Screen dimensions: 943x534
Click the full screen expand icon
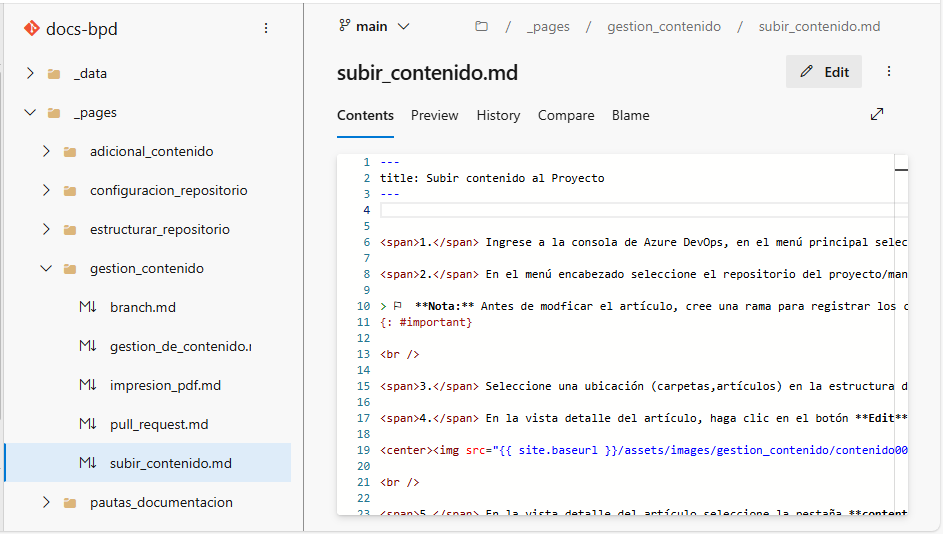click(x=877, y=115)
